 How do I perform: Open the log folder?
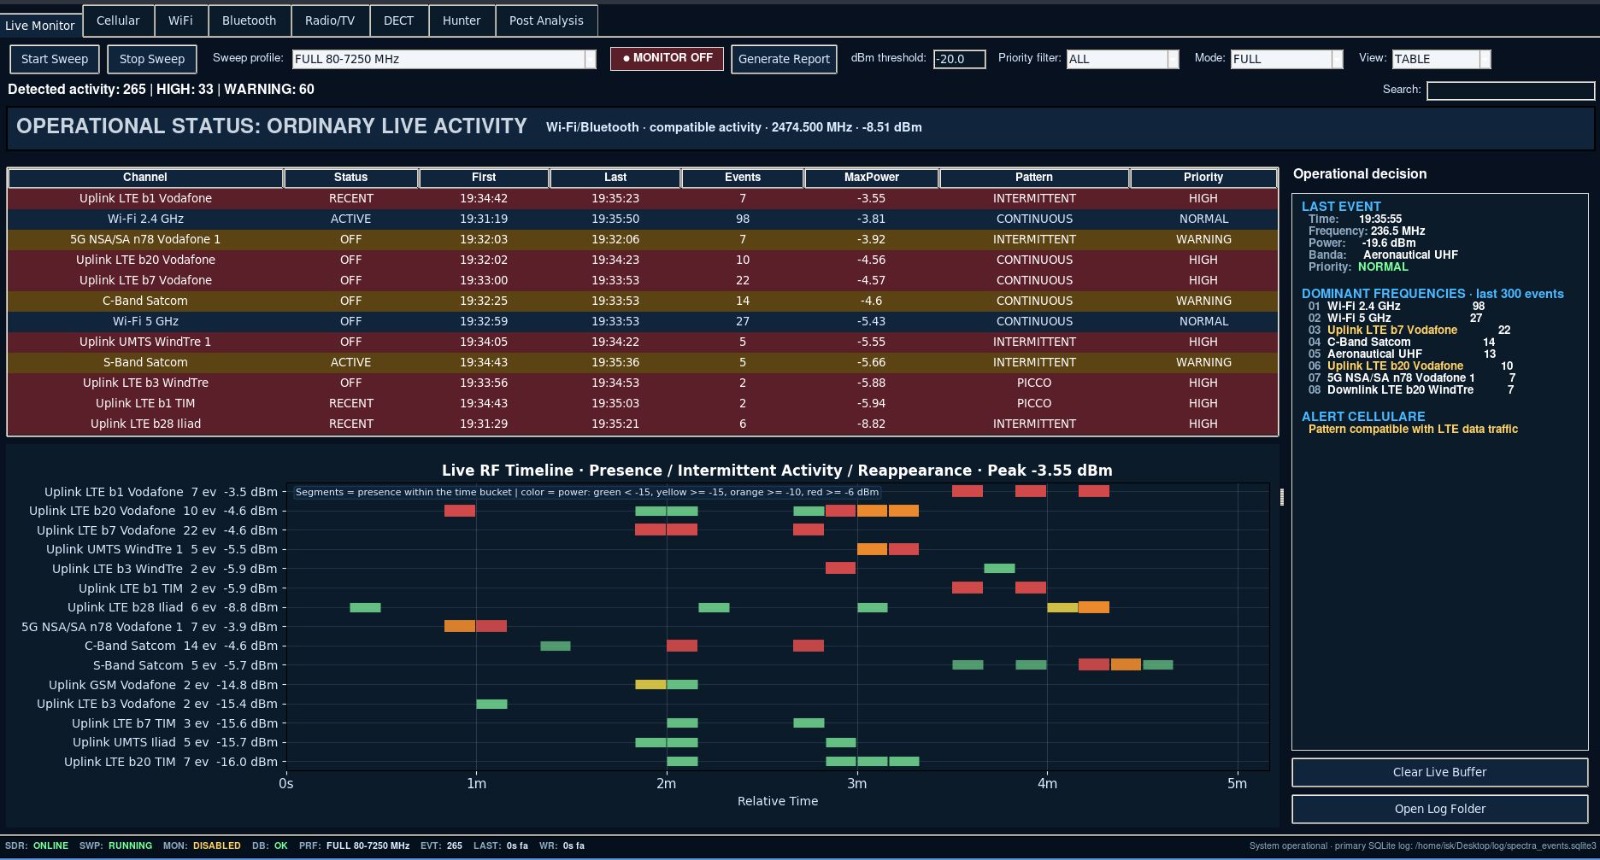(x=1439, y=809)
